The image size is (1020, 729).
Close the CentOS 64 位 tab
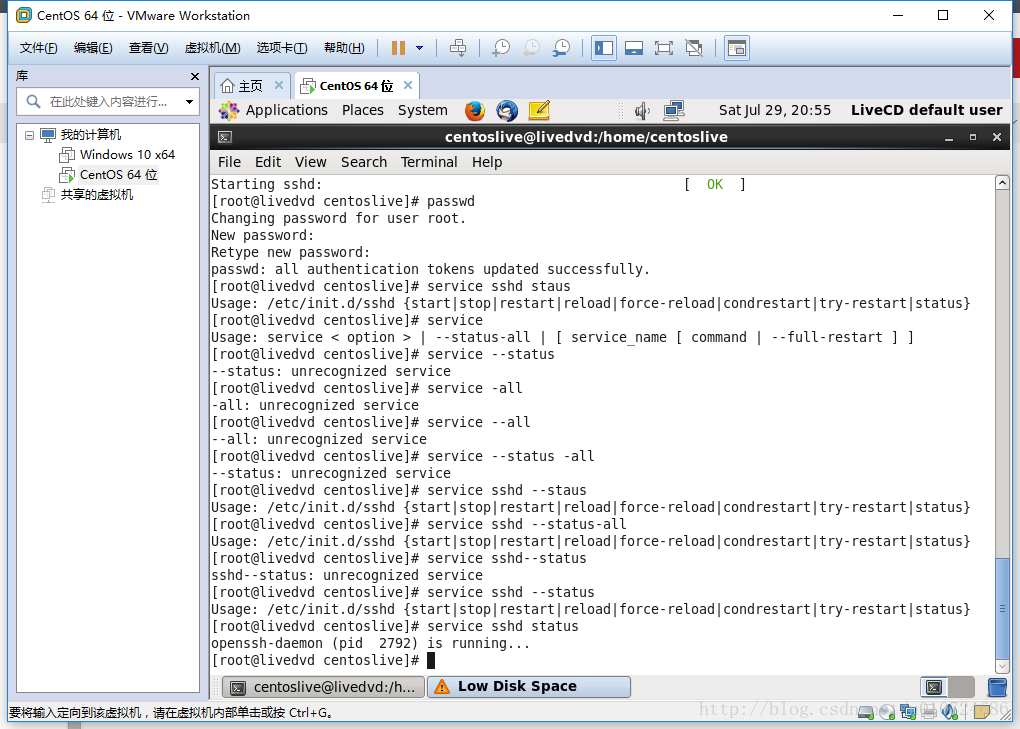click(408, 85)
